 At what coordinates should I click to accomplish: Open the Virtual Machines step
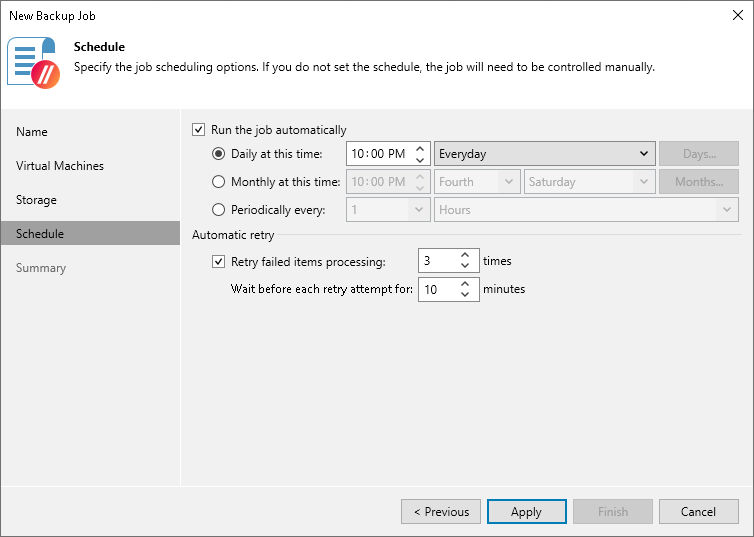(x=60, y=166)
